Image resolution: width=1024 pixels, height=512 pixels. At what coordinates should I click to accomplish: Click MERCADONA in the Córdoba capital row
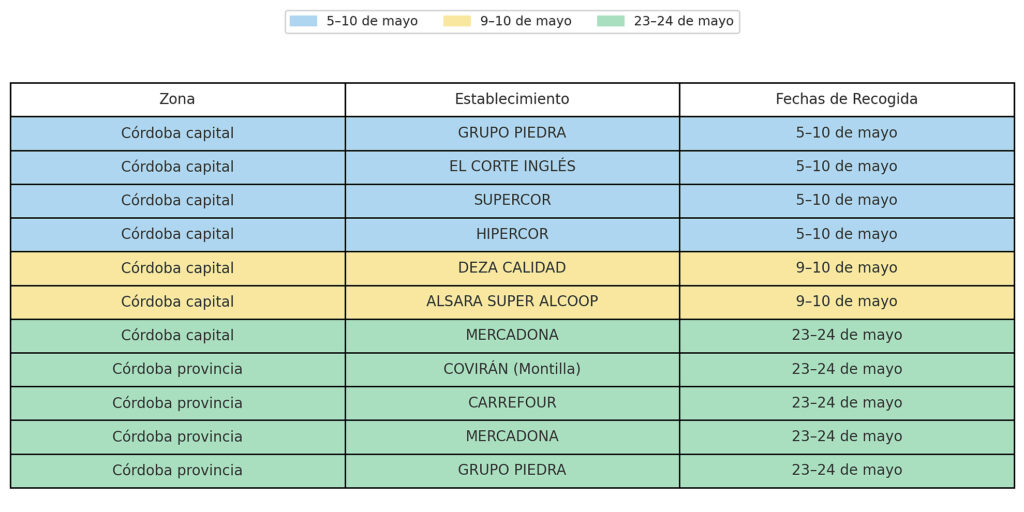point(512,336)
